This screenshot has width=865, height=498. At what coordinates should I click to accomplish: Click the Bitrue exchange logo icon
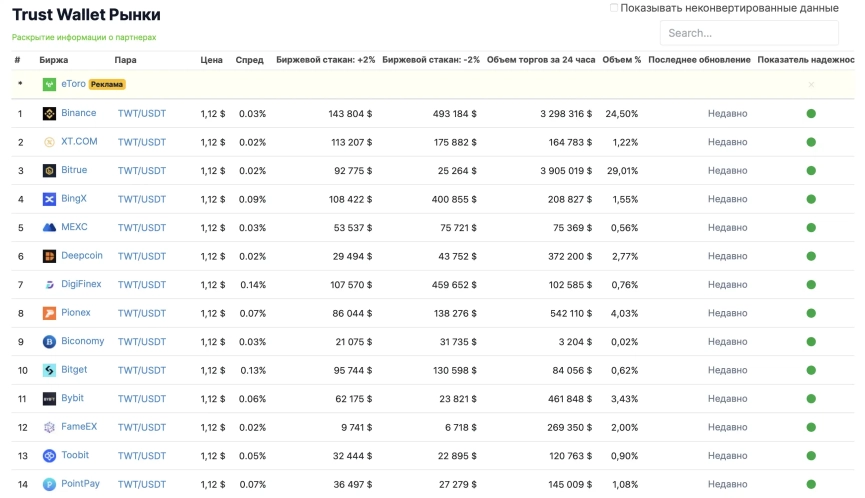click(x=49, y=171)
